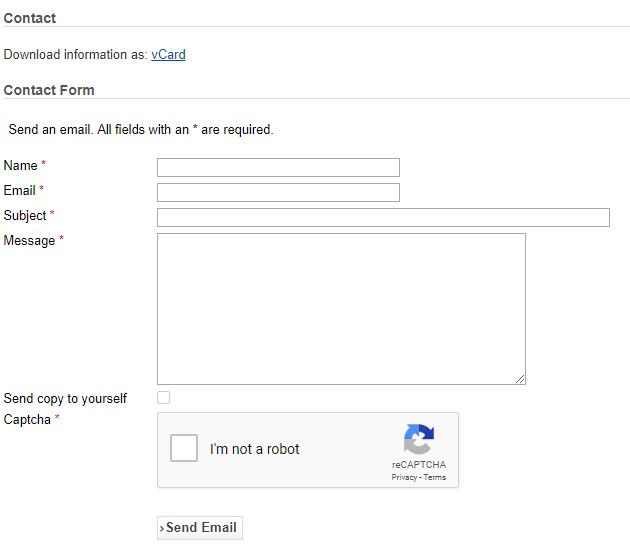The width and height of the screenshot is (630, 558).
Task: Click the reCAPTCHA logo icon
Action: [419, 439]
